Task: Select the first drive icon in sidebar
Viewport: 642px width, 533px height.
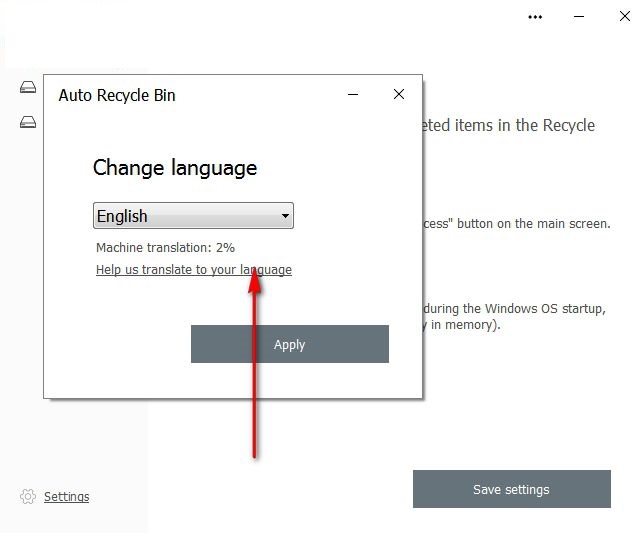Action: (28, 87)
